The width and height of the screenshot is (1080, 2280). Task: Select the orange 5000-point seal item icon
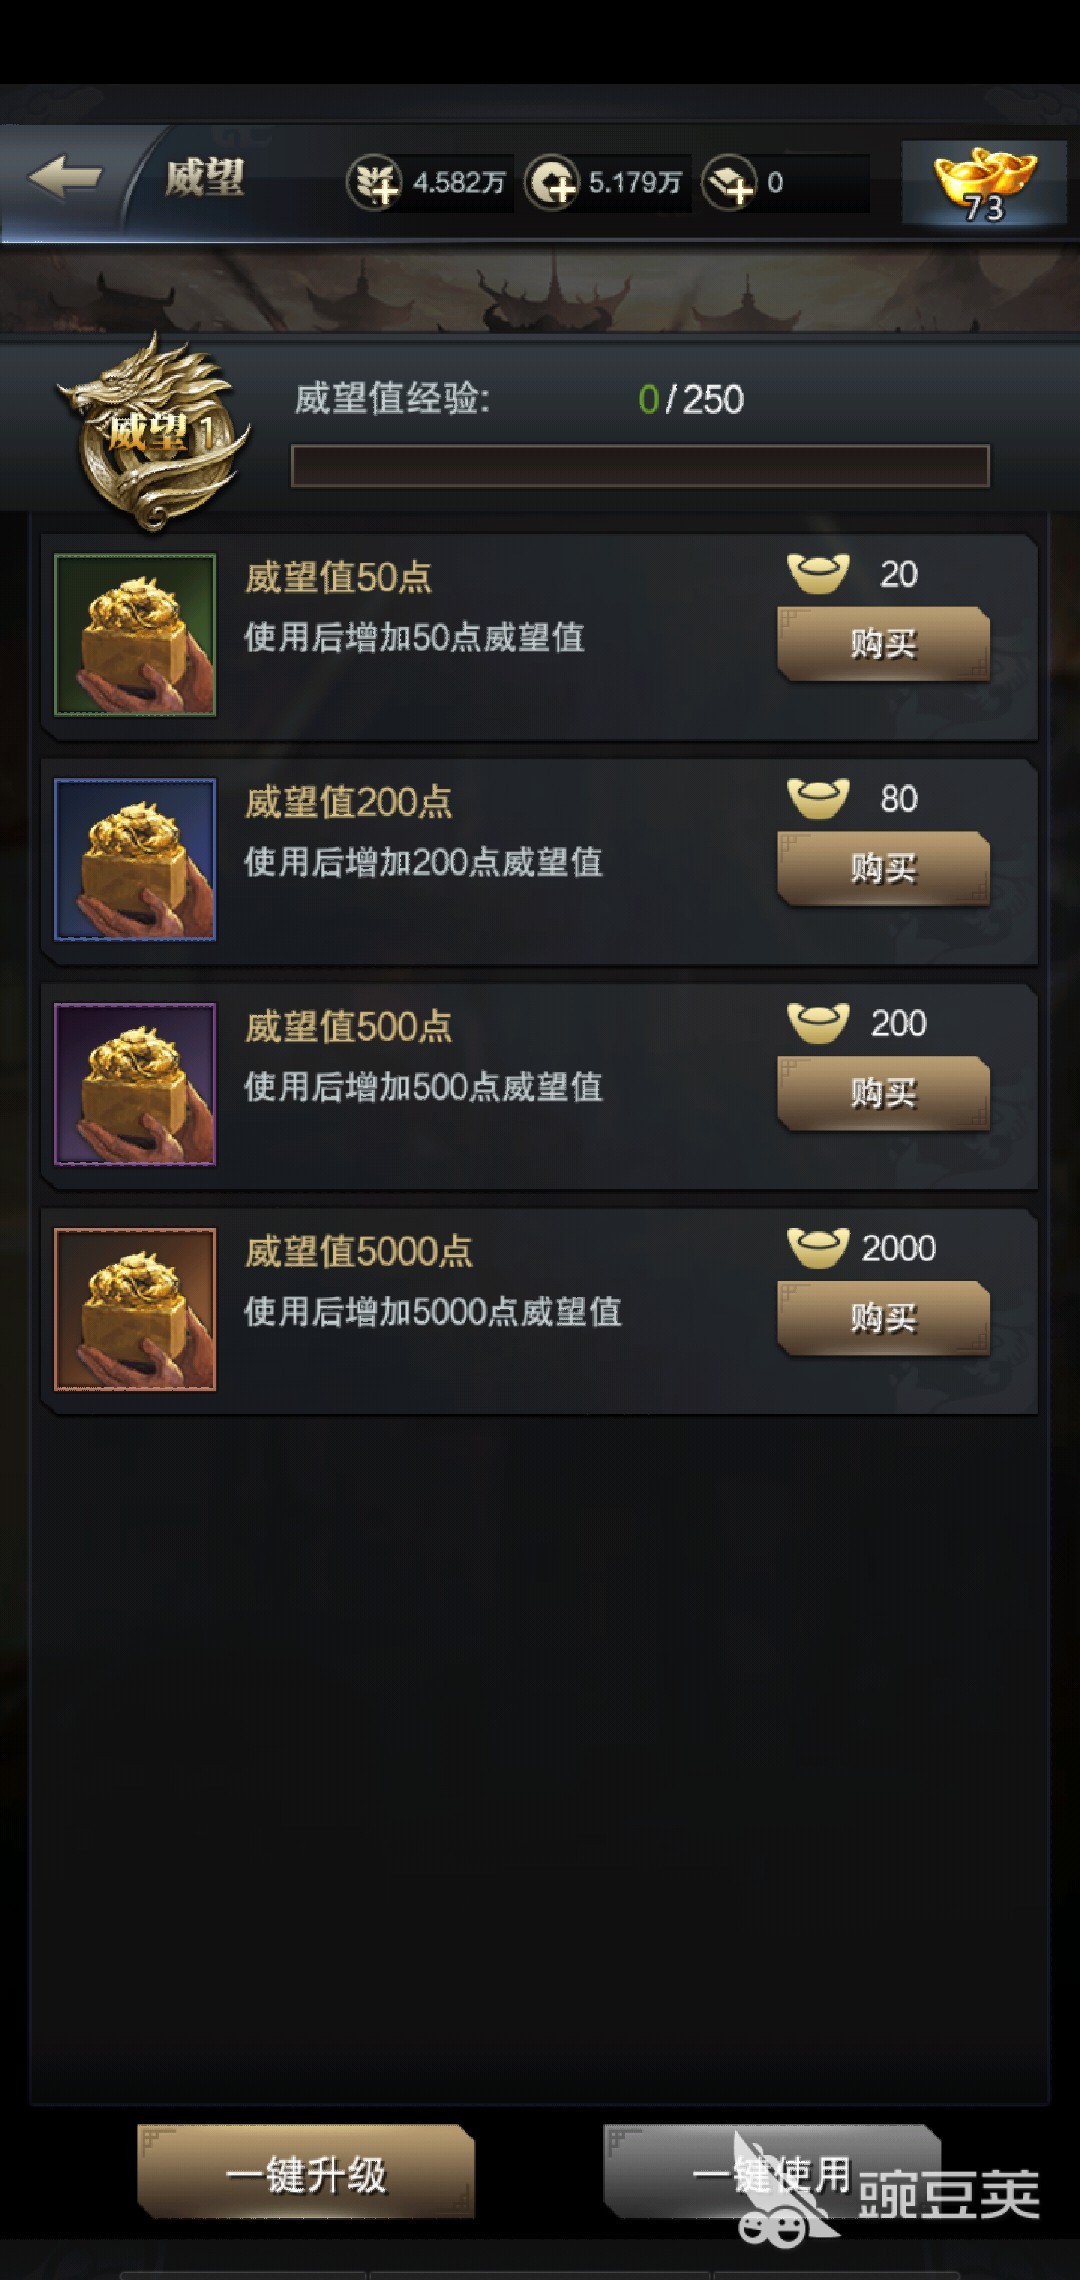[x=135, y=1309]
